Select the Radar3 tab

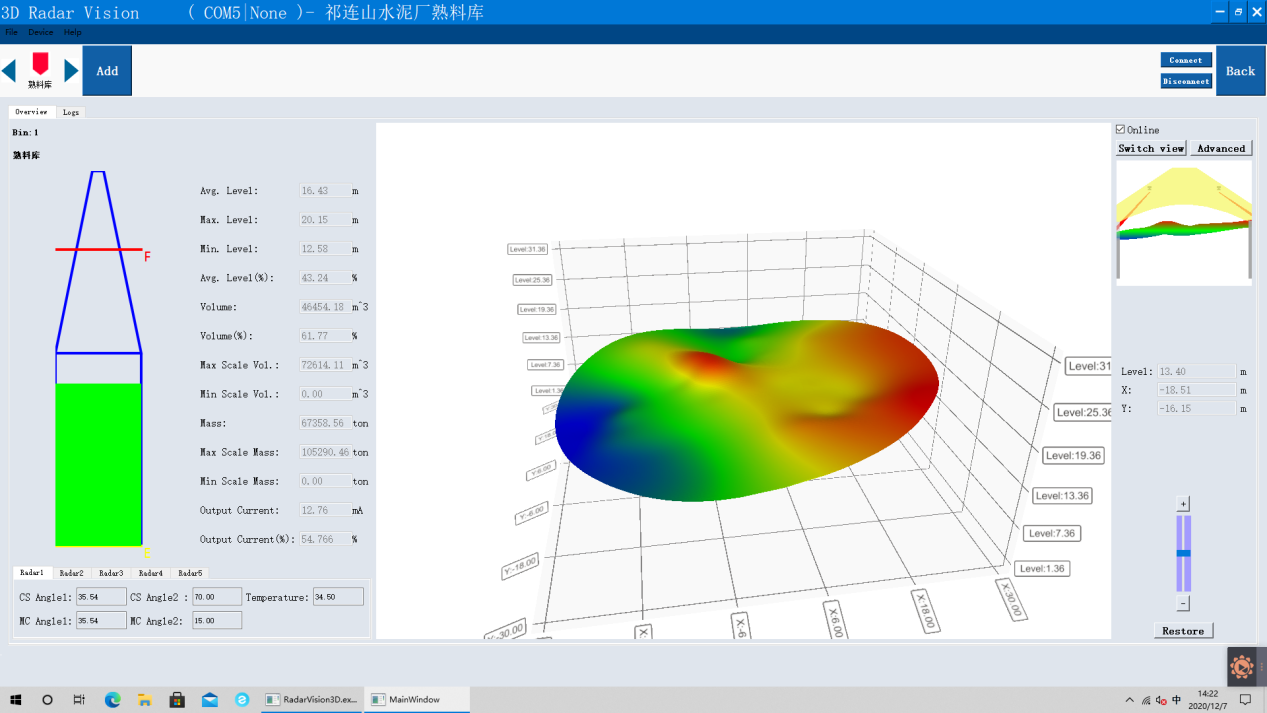pyautogui.click(x=111, y=573)
